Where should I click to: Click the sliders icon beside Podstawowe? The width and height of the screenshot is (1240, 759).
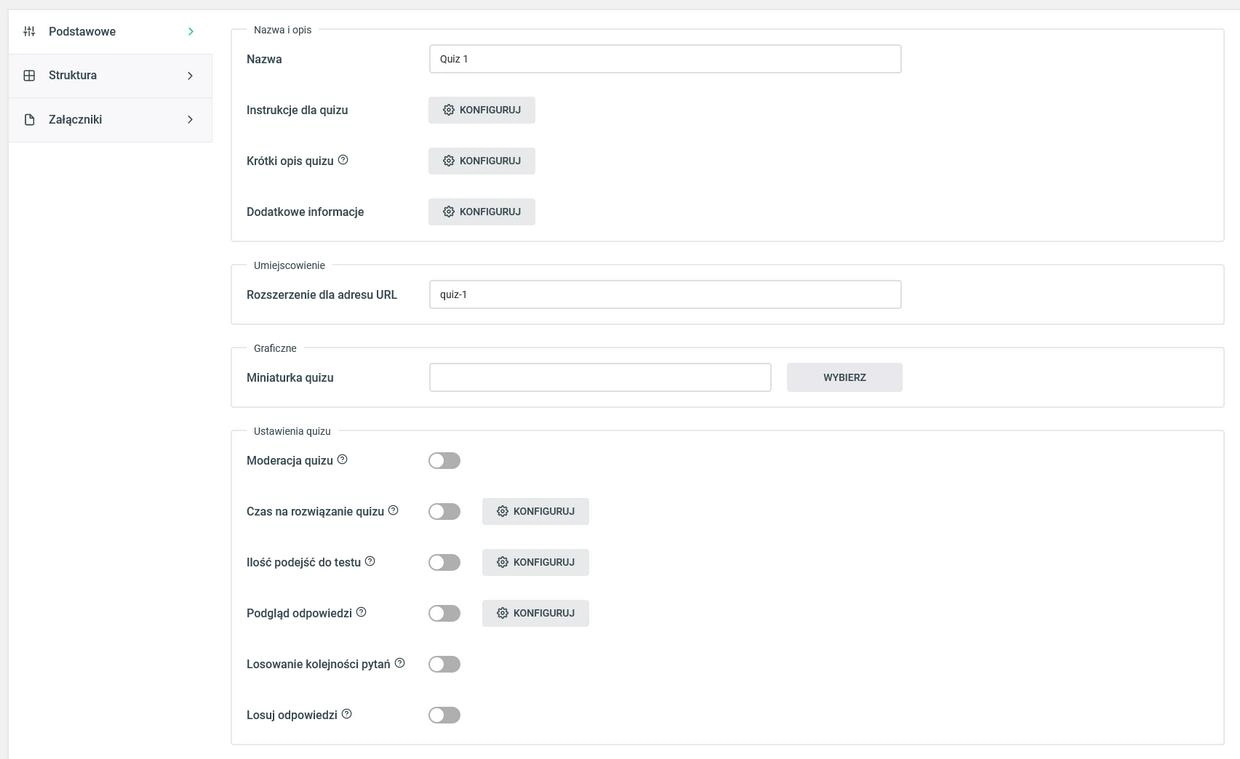pos(29,32)
